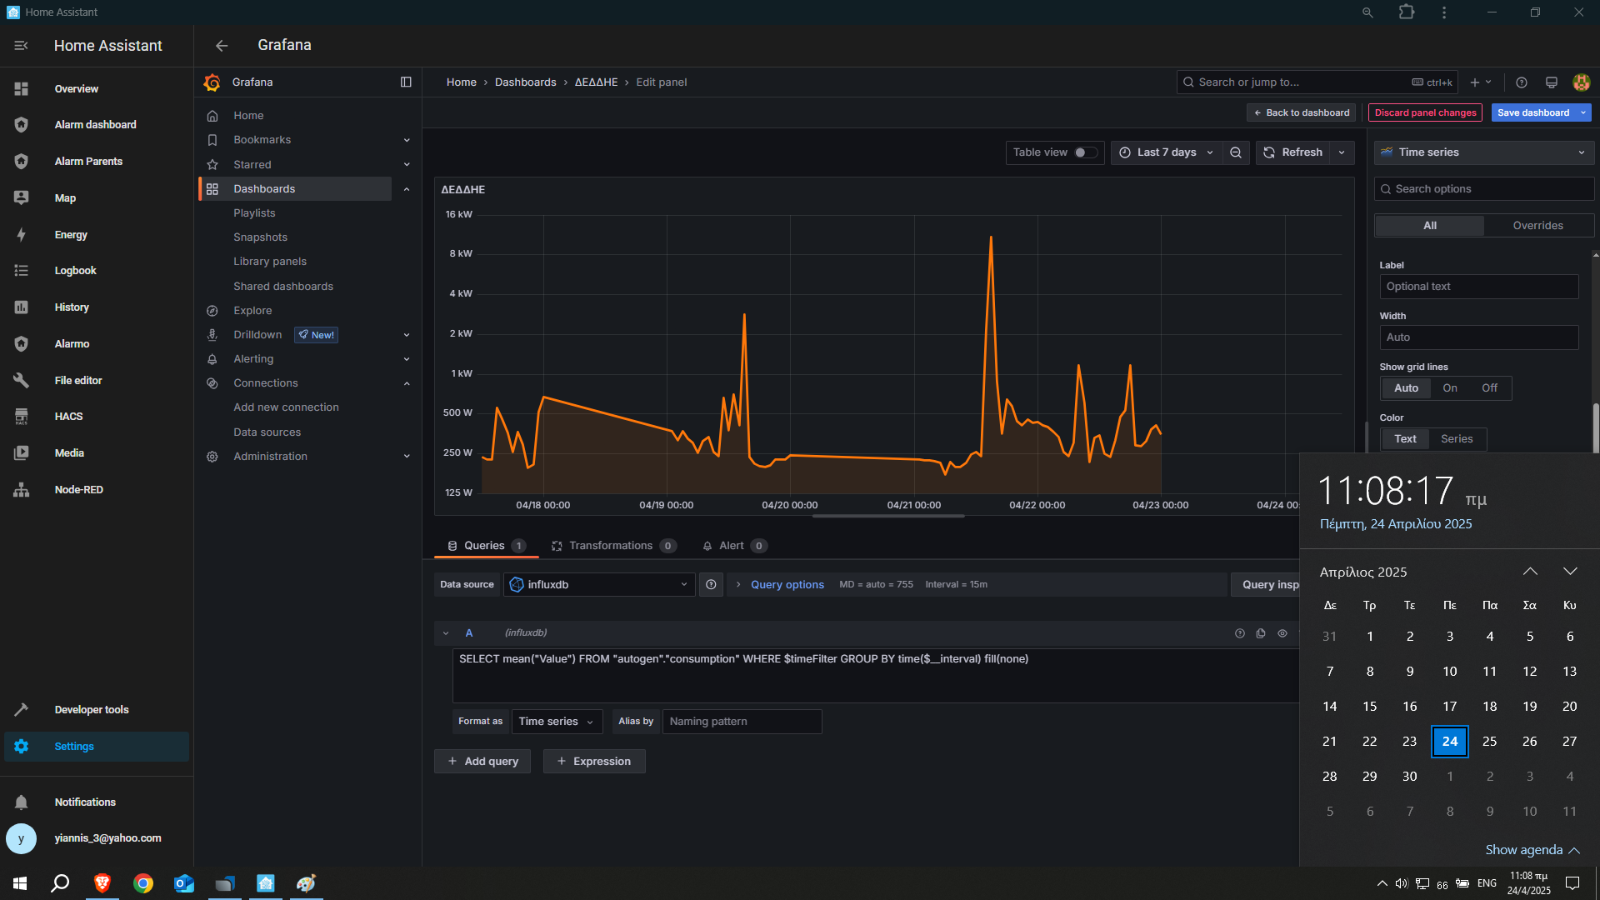This screenshot has width=1600, height=900.
Task: Open the influxdb data source dropdown
Action: pyautogui.click(x=599, y=585)
